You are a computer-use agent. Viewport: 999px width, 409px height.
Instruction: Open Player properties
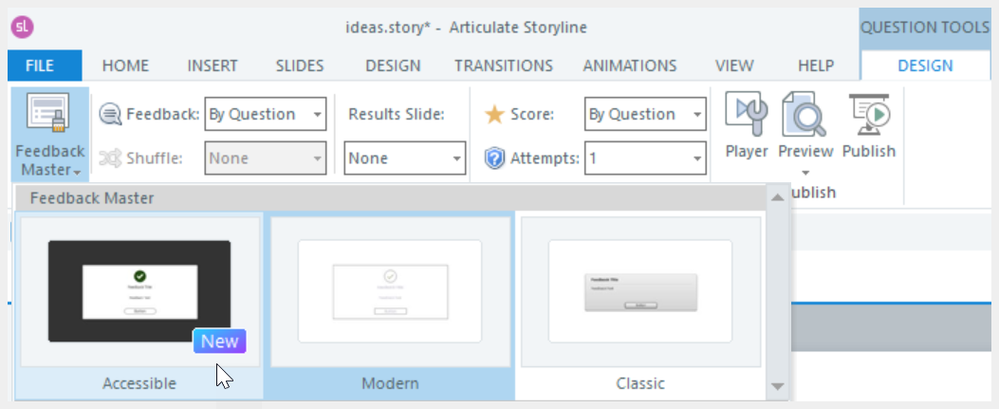[746, 127]
